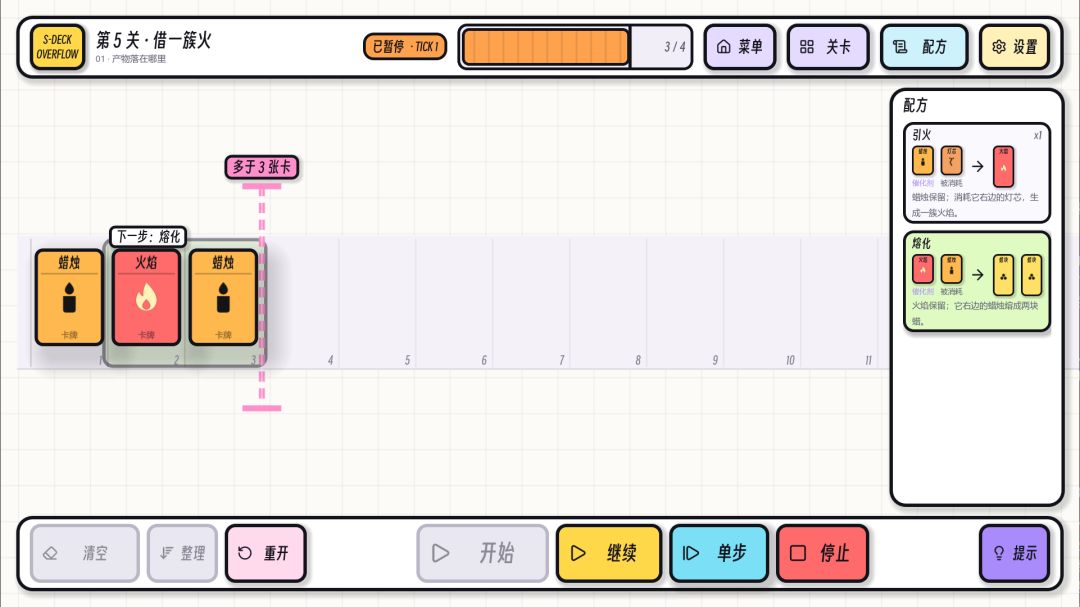Click the wick card icon in 引火 recipe
This screenshot has width=1080, height=607.
coord(951,161)
